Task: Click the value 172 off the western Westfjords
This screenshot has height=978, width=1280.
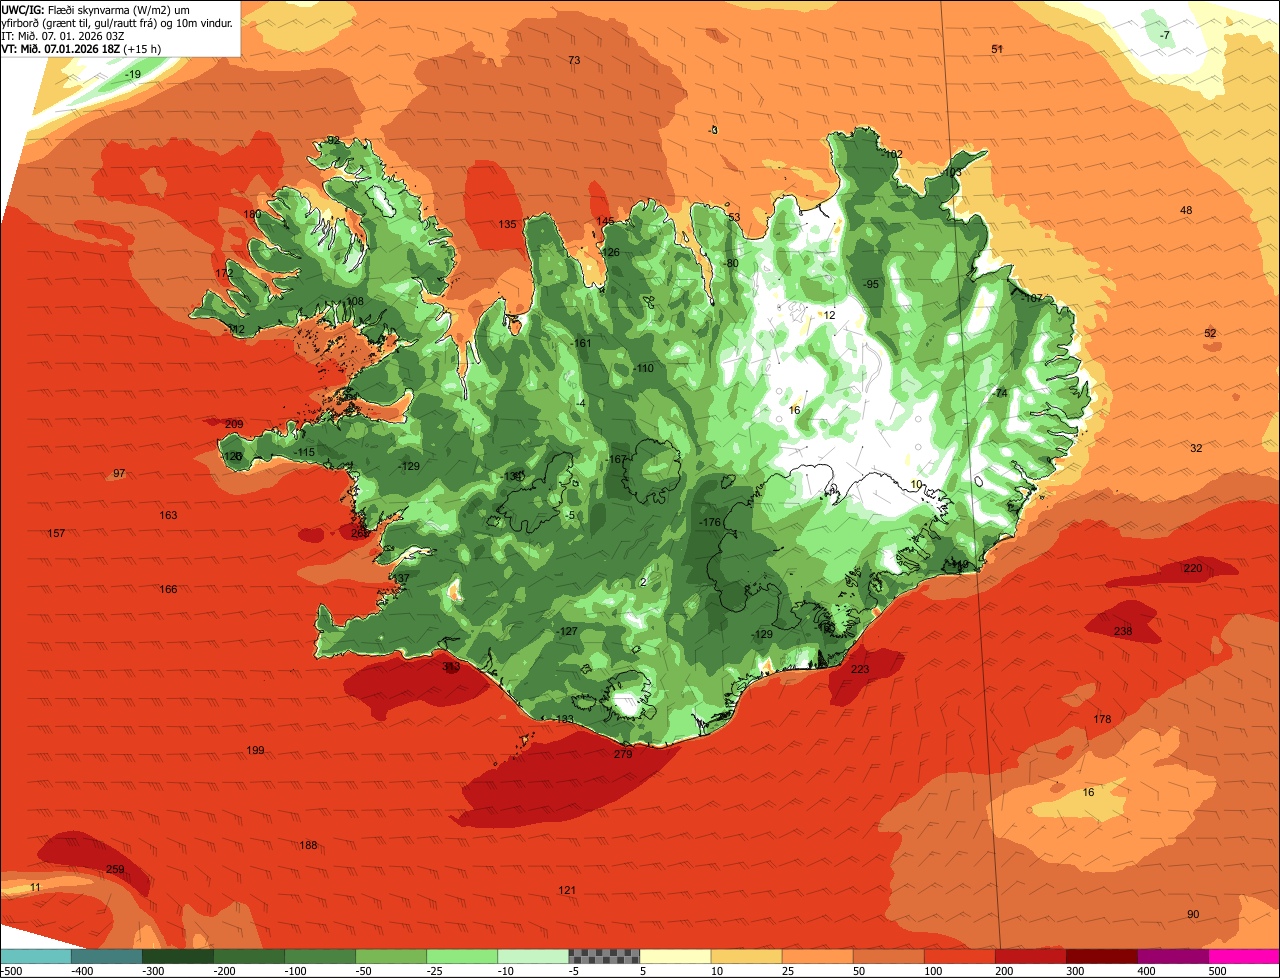Action: point(224,273)
